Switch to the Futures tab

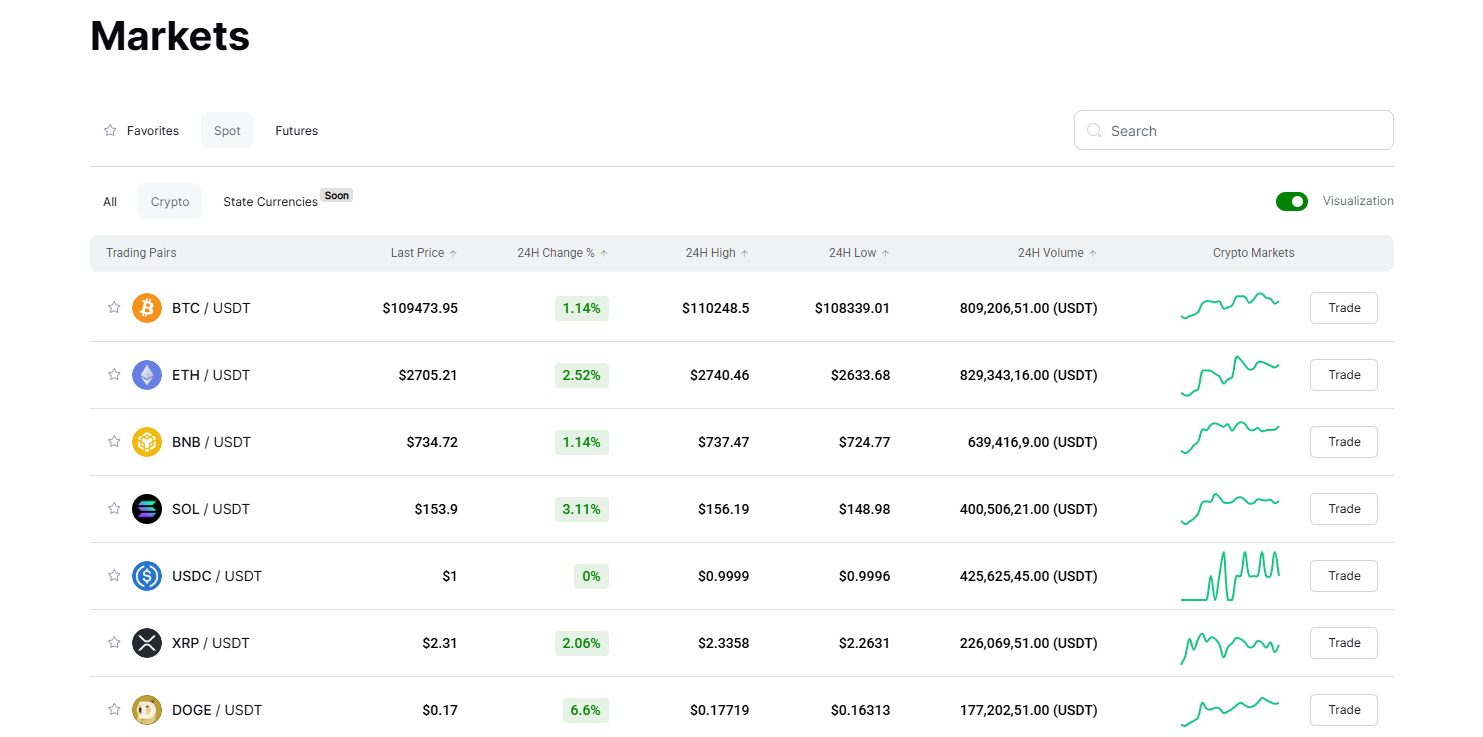coord(296,131)
